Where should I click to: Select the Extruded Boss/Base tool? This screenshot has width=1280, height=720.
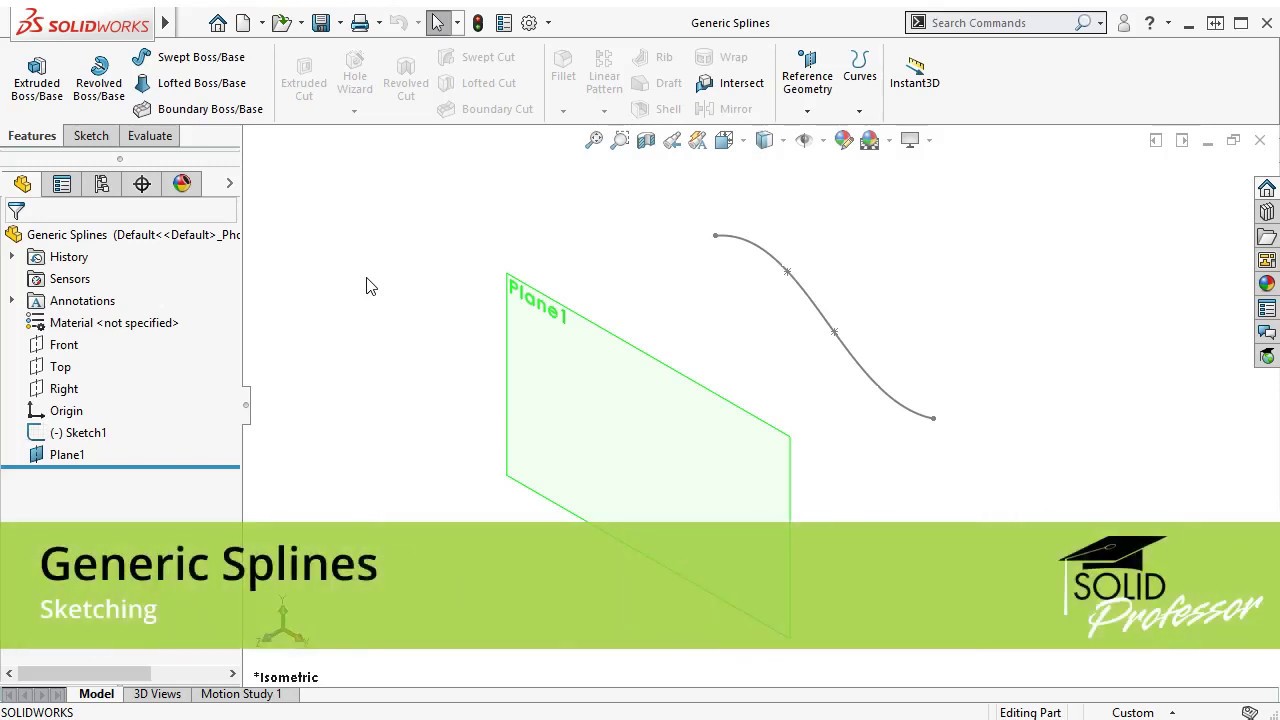(37, 79)
